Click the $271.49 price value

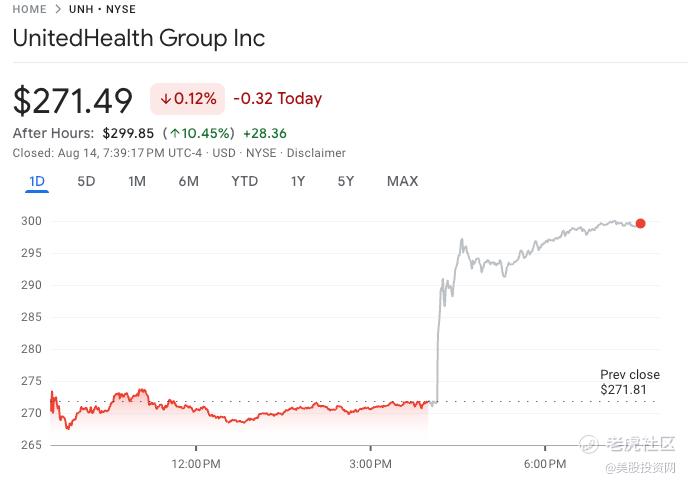click(73, 100)
